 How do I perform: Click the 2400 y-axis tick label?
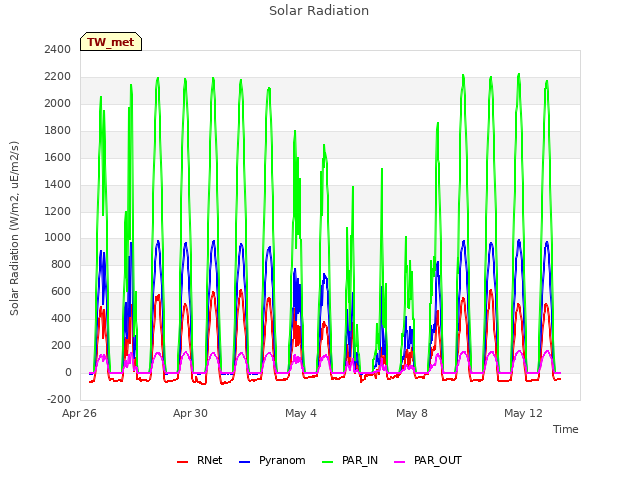(x=58, y=49)
